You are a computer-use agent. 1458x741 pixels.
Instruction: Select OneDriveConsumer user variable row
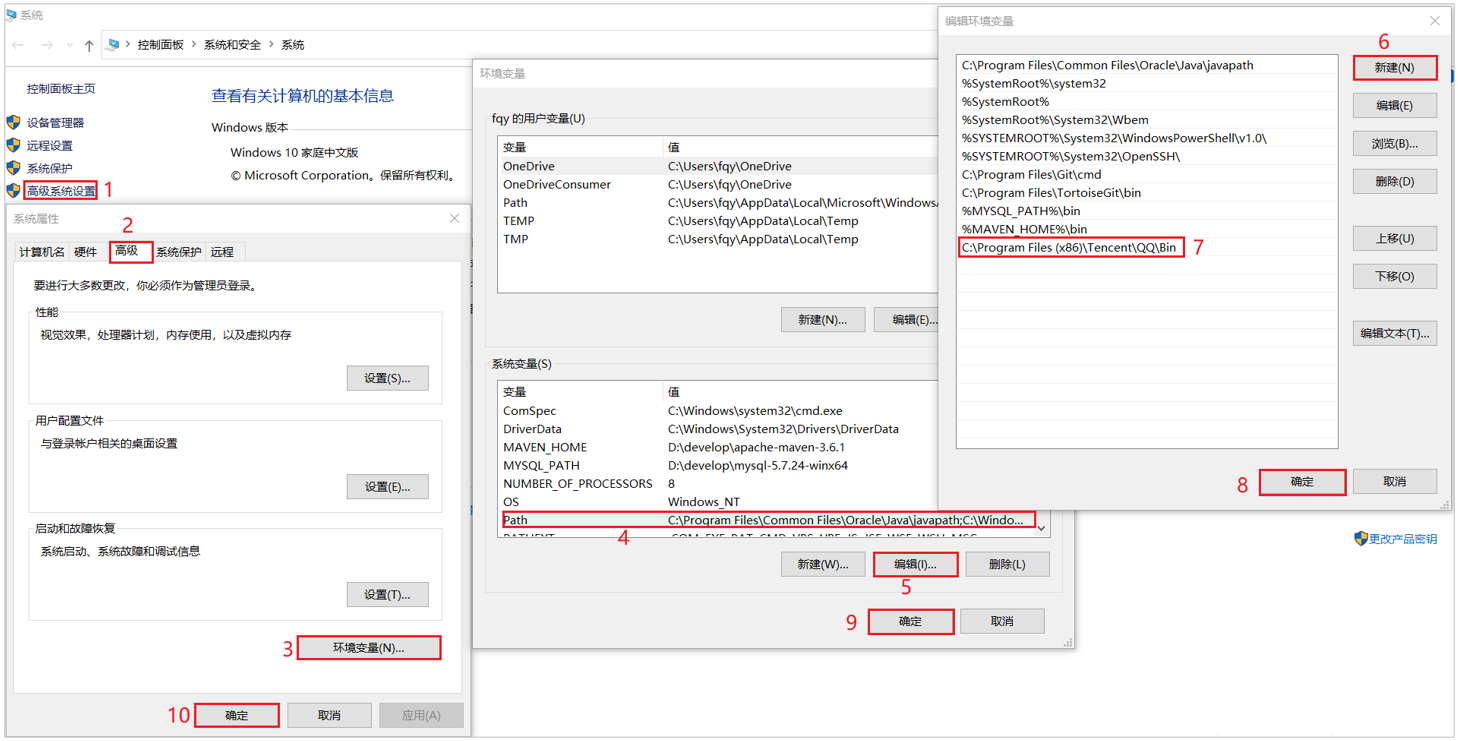[718, 184]
